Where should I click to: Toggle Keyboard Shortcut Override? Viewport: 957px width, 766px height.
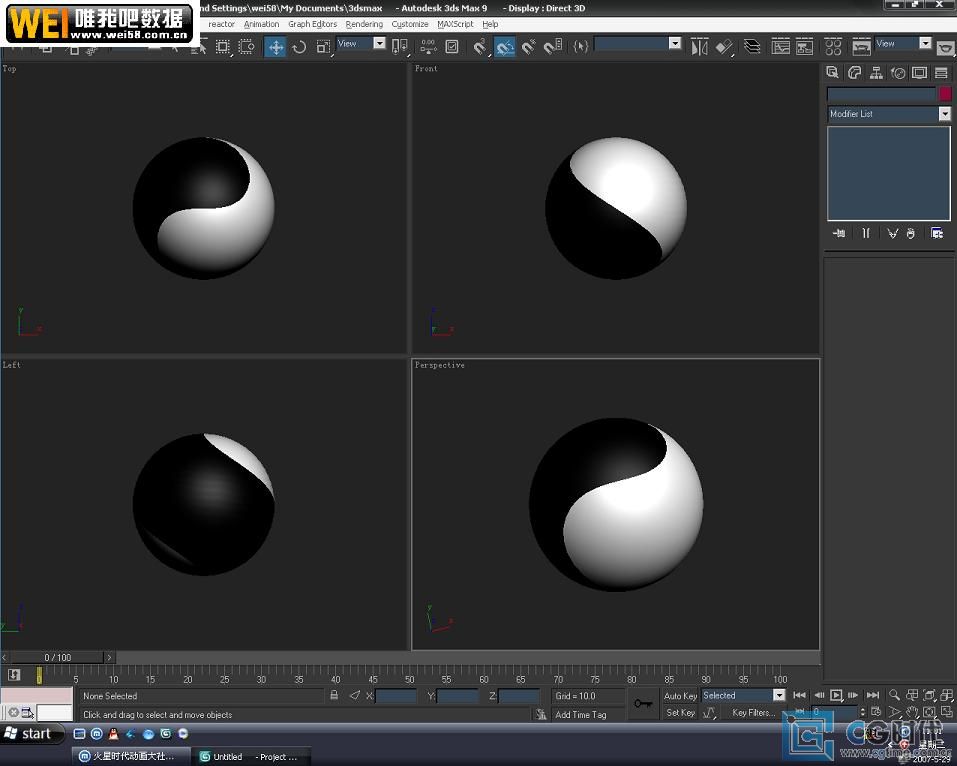click(x=452, y=47)
